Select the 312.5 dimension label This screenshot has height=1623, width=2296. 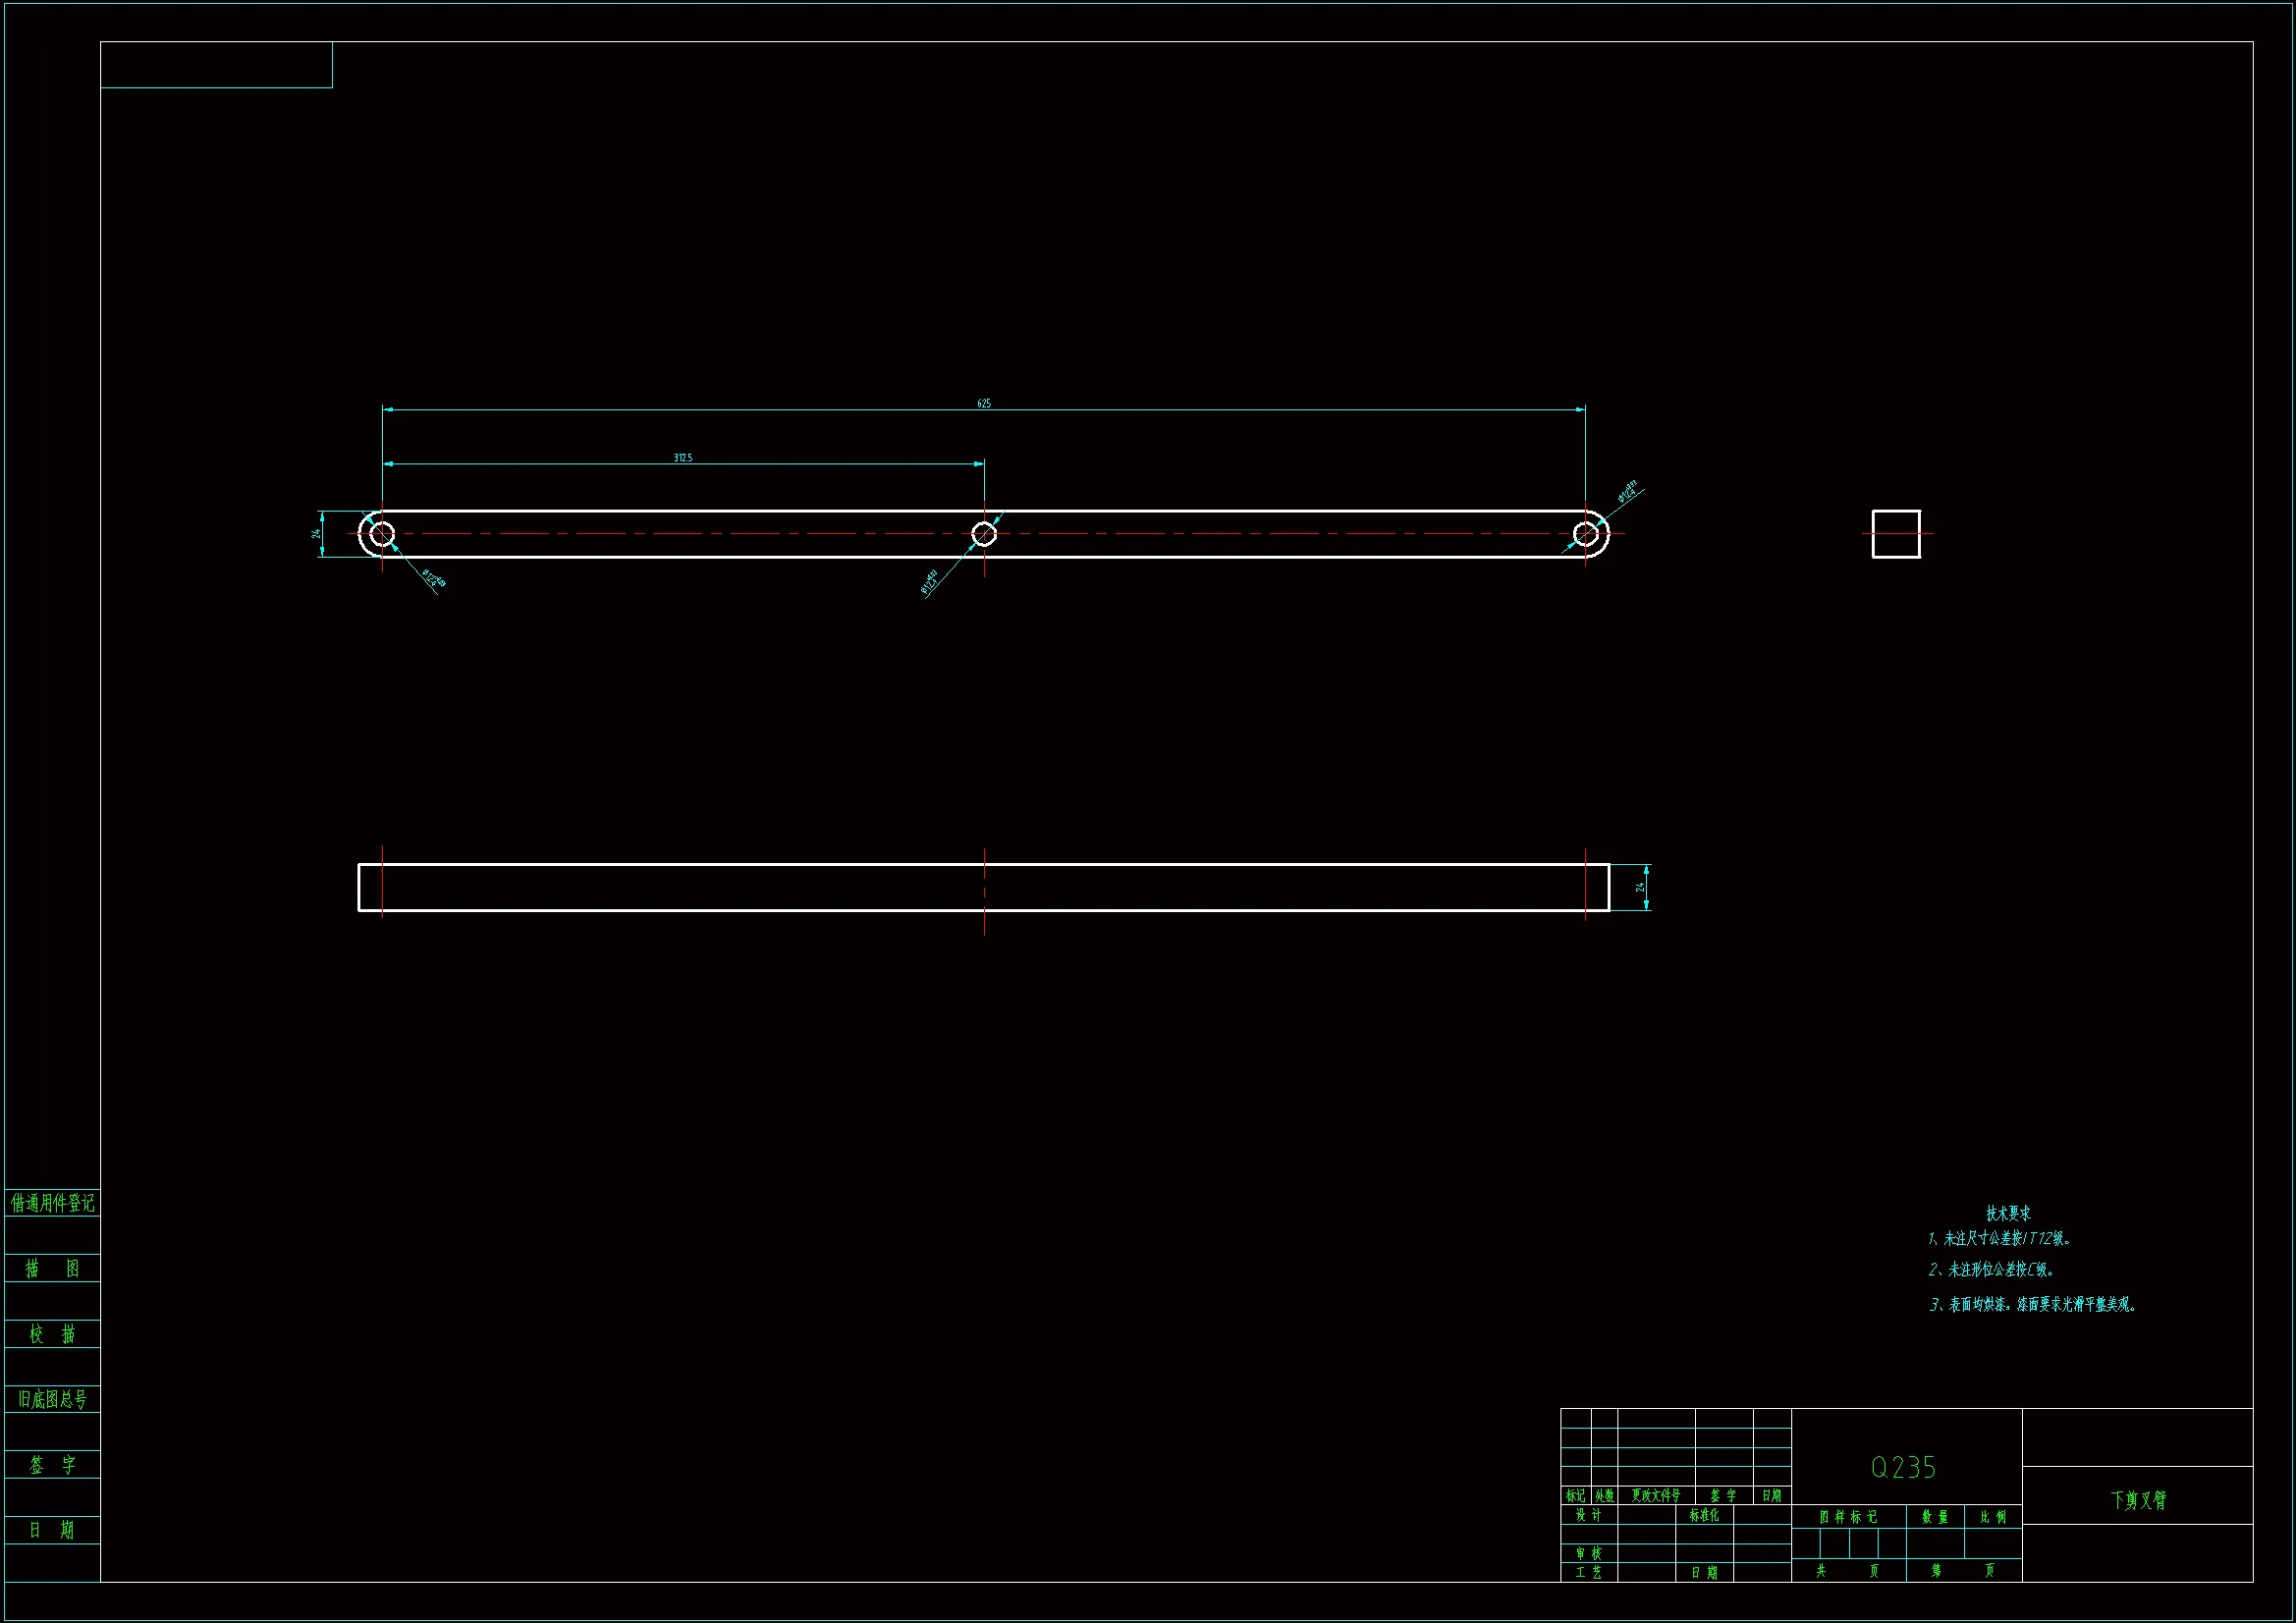683,458
